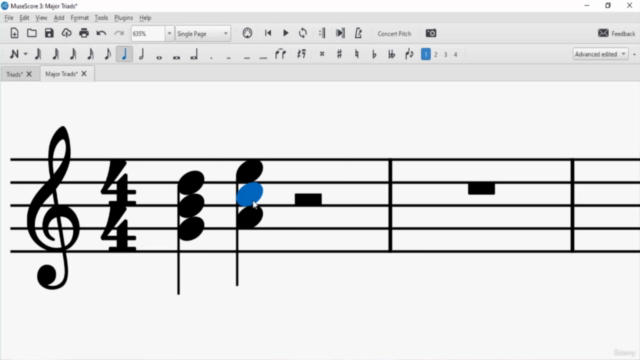This screenshot has height=360, width=640.
Task: Select voice 4
Action: pos(456,54)
